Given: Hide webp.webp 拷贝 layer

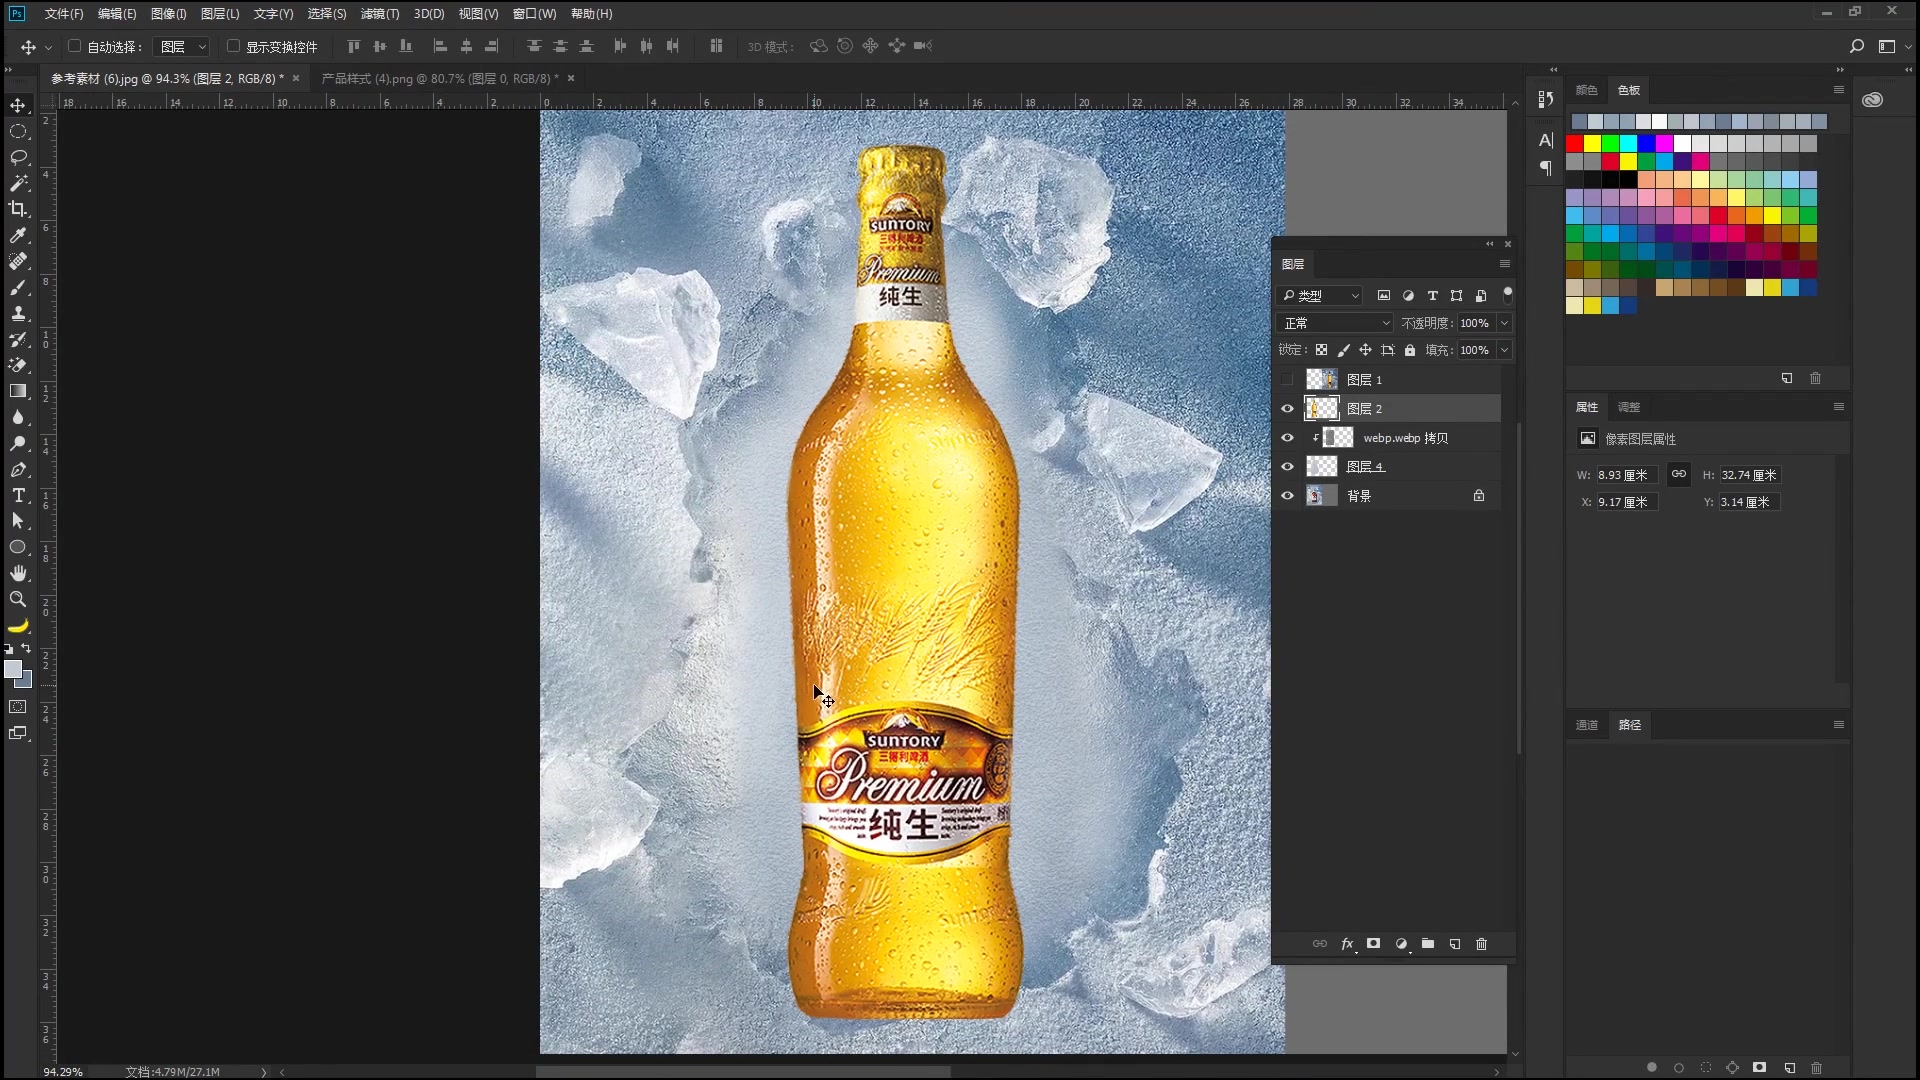Looking at the screenshot, I should 1288,438.
